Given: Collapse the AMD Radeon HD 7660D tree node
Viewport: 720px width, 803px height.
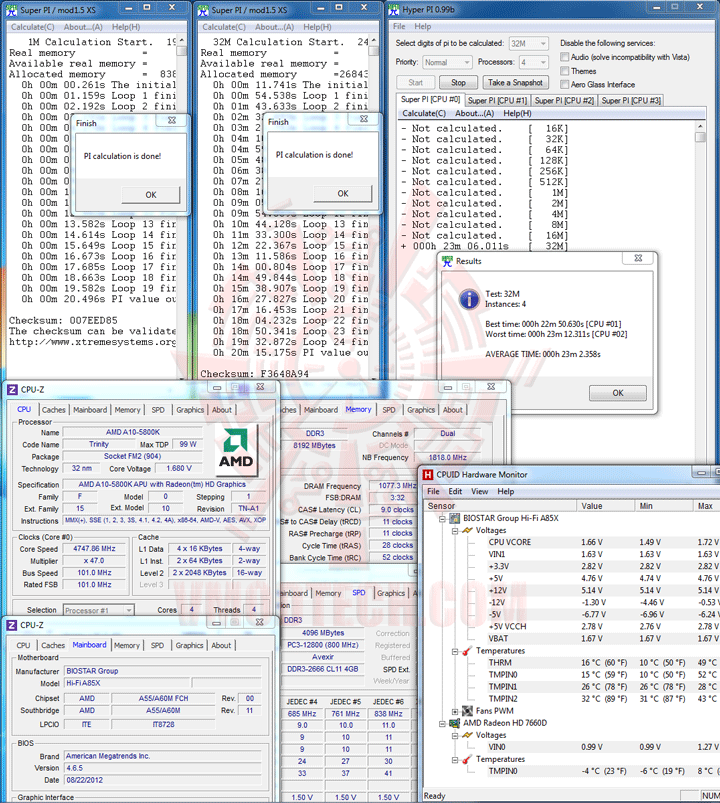Looking at the screenshot, I should 442,724.
